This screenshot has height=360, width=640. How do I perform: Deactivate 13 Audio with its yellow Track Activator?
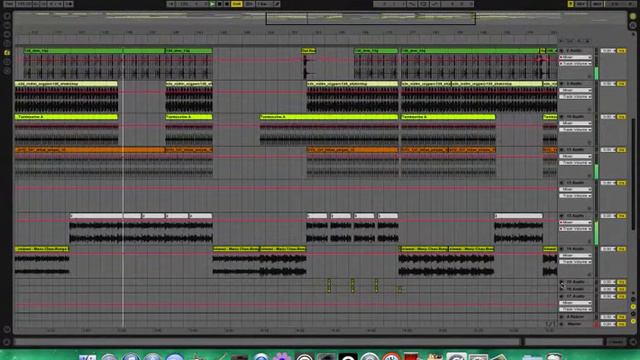tap(621, 216)
